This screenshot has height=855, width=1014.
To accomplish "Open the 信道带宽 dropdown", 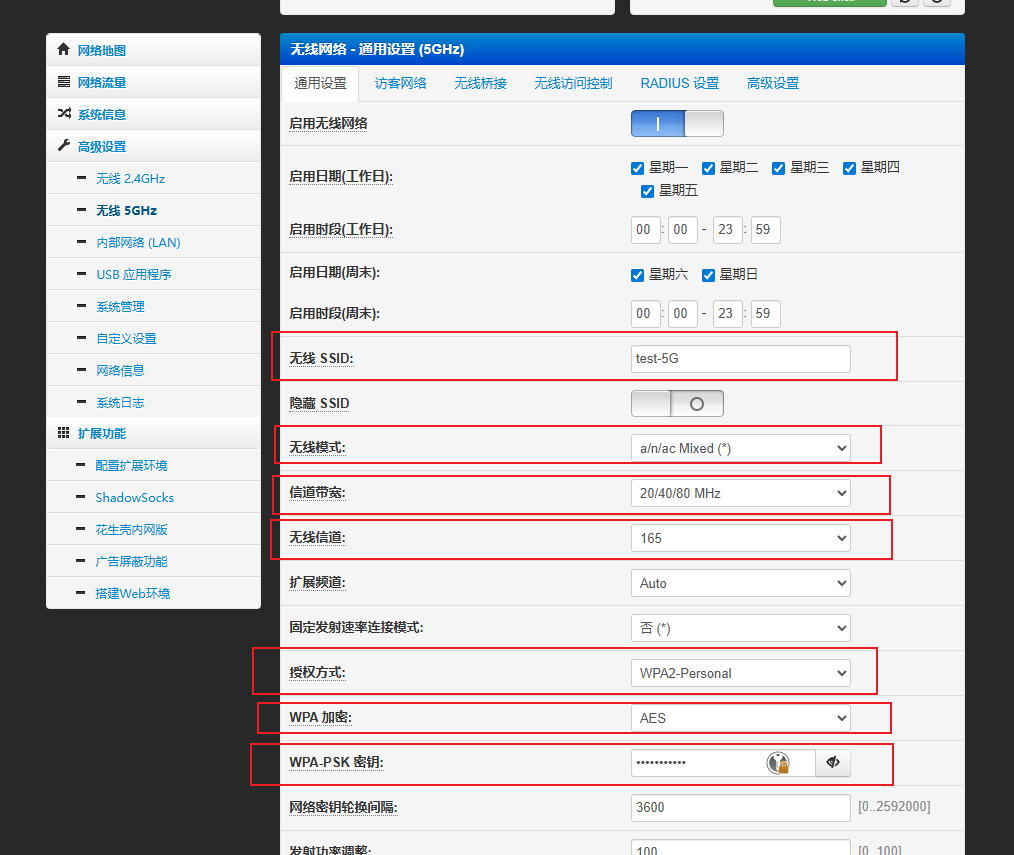I will (740, 493).
